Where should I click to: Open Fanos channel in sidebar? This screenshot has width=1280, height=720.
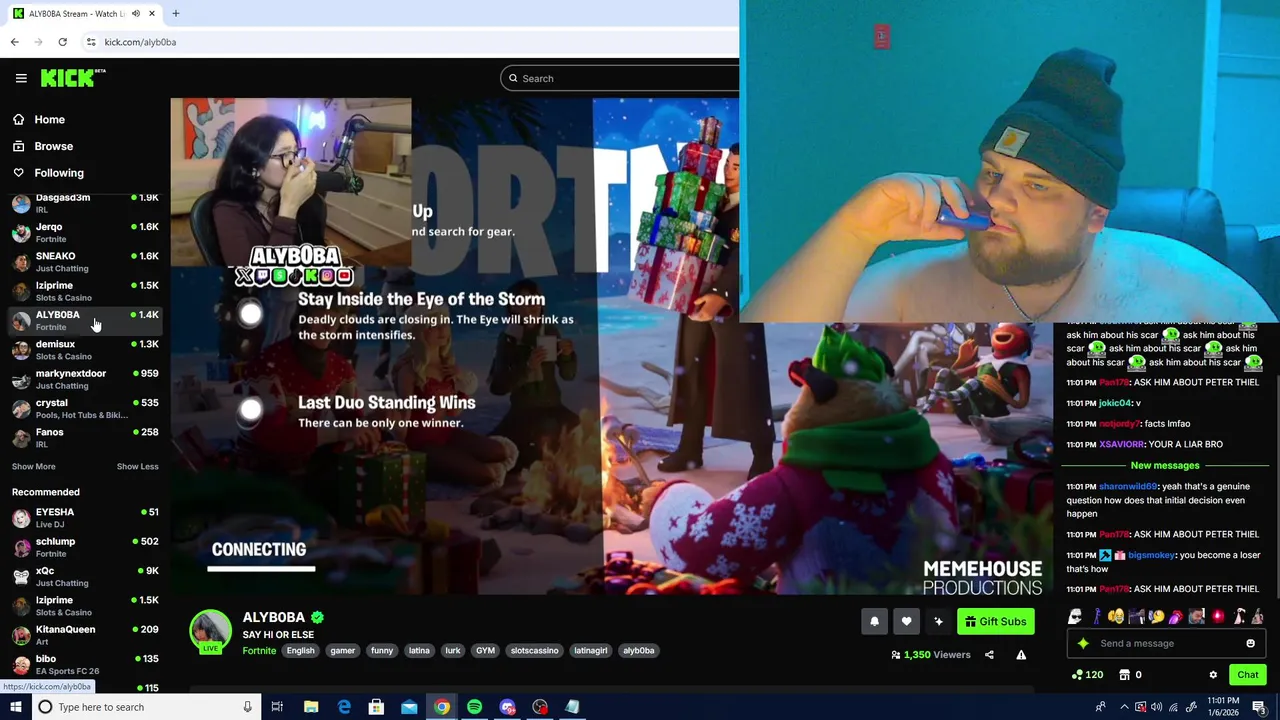tap(85, 438)
